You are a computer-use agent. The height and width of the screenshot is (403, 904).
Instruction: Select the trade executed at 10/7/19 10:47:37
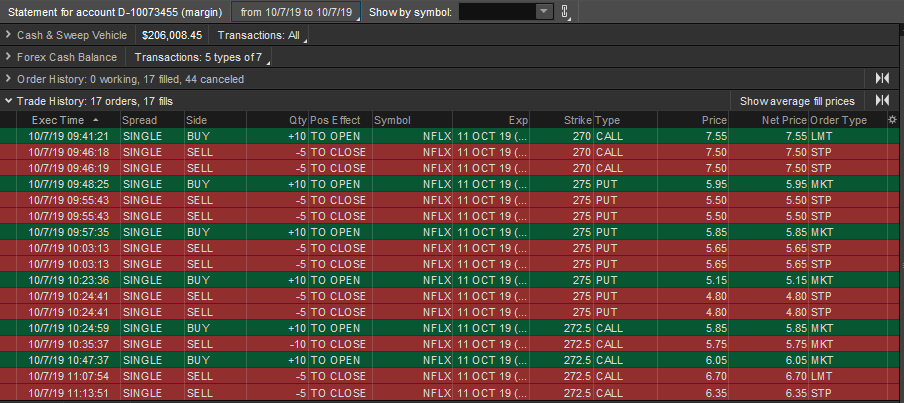[452, 360]
